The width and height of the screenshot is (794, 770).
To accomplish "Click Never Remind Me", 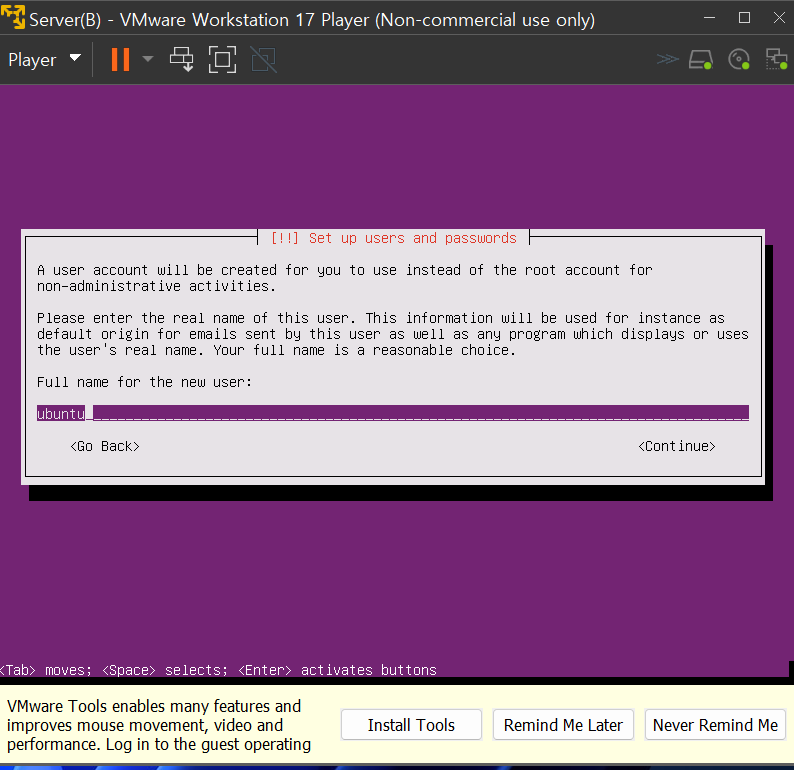I will tap(715, 724).
